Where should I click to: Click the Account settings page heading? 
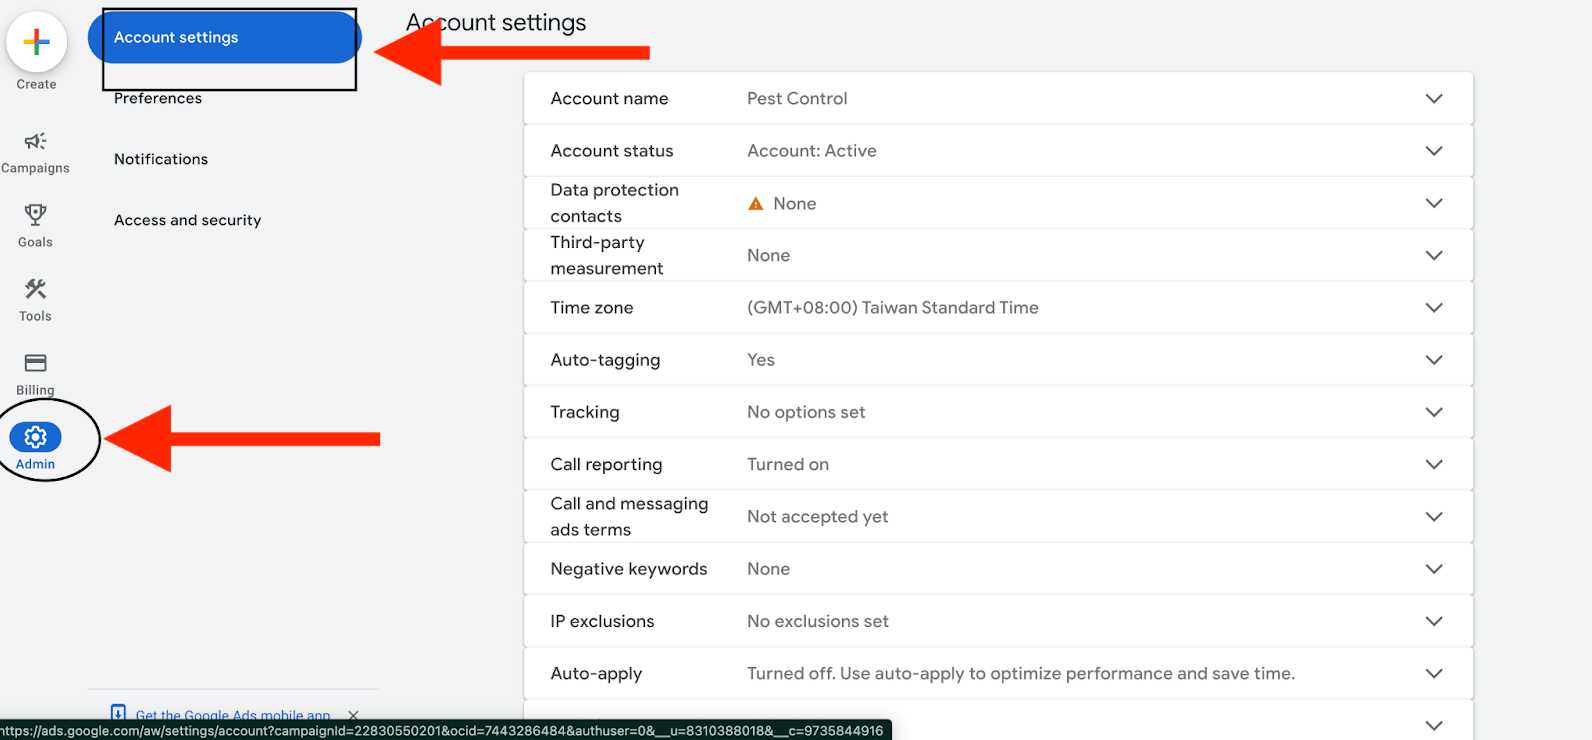click(x=496, y=22)
